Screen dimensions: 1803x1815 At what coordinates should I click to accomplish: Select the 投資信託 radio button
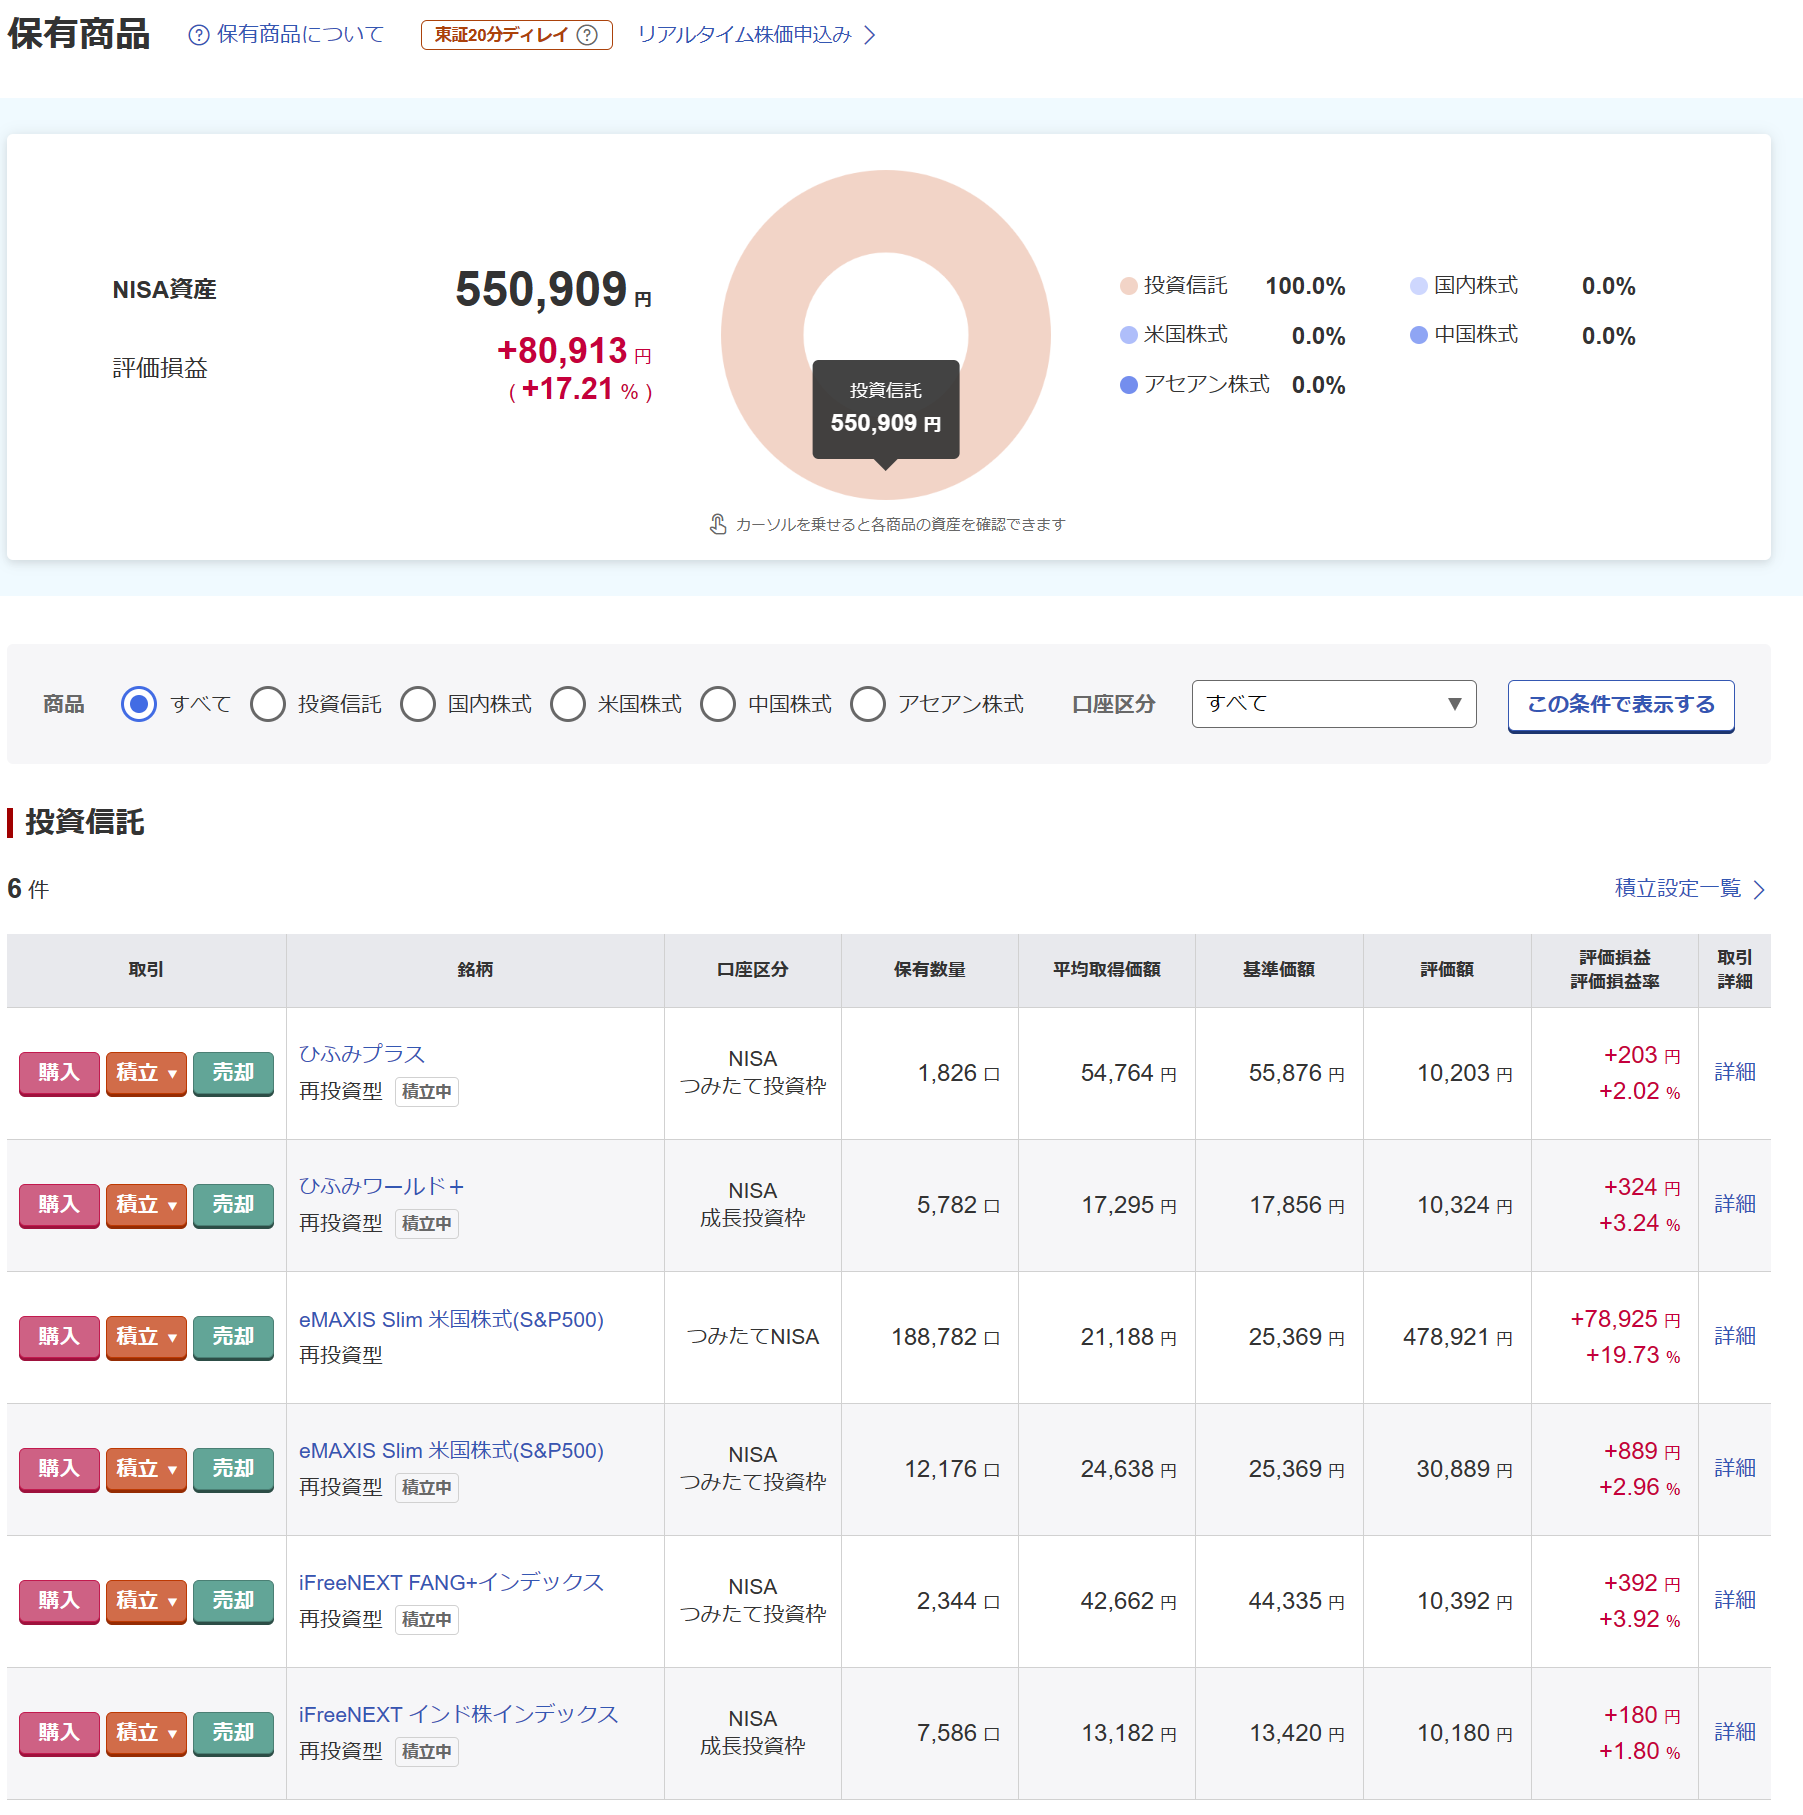click(x=268, y=704)
